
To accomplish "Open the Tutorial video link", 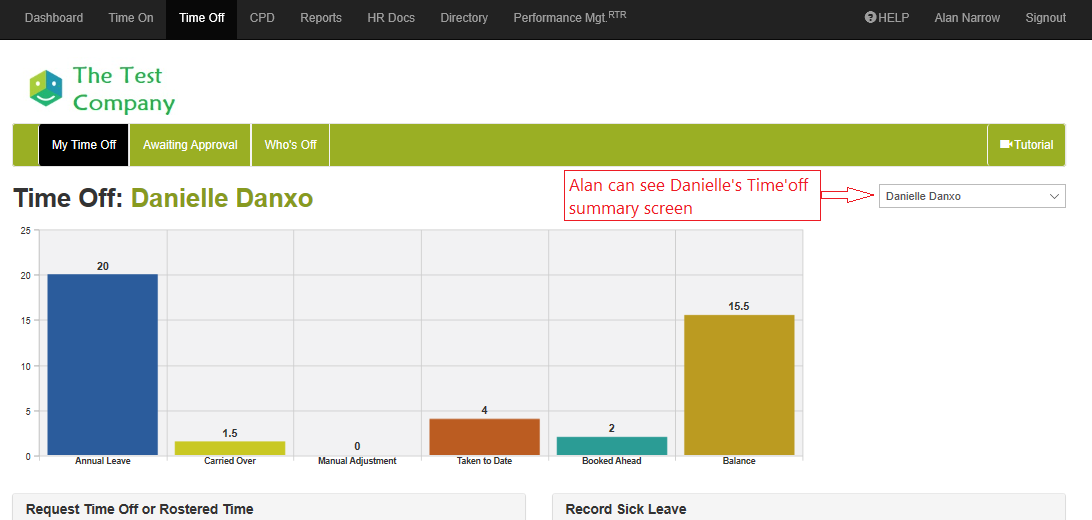I will coord(1026,145).
